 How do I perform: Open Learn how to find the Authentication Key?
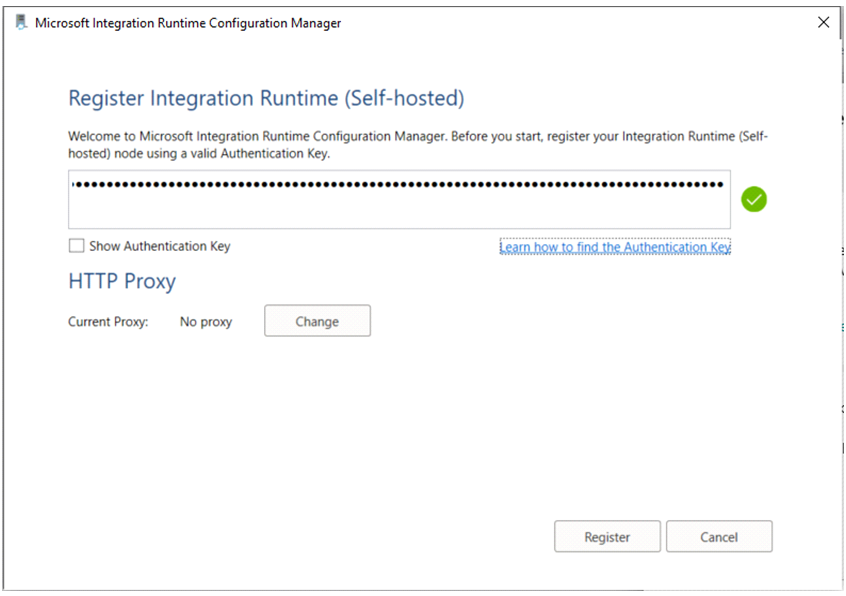pyautogui.click(x=615, y=247)
